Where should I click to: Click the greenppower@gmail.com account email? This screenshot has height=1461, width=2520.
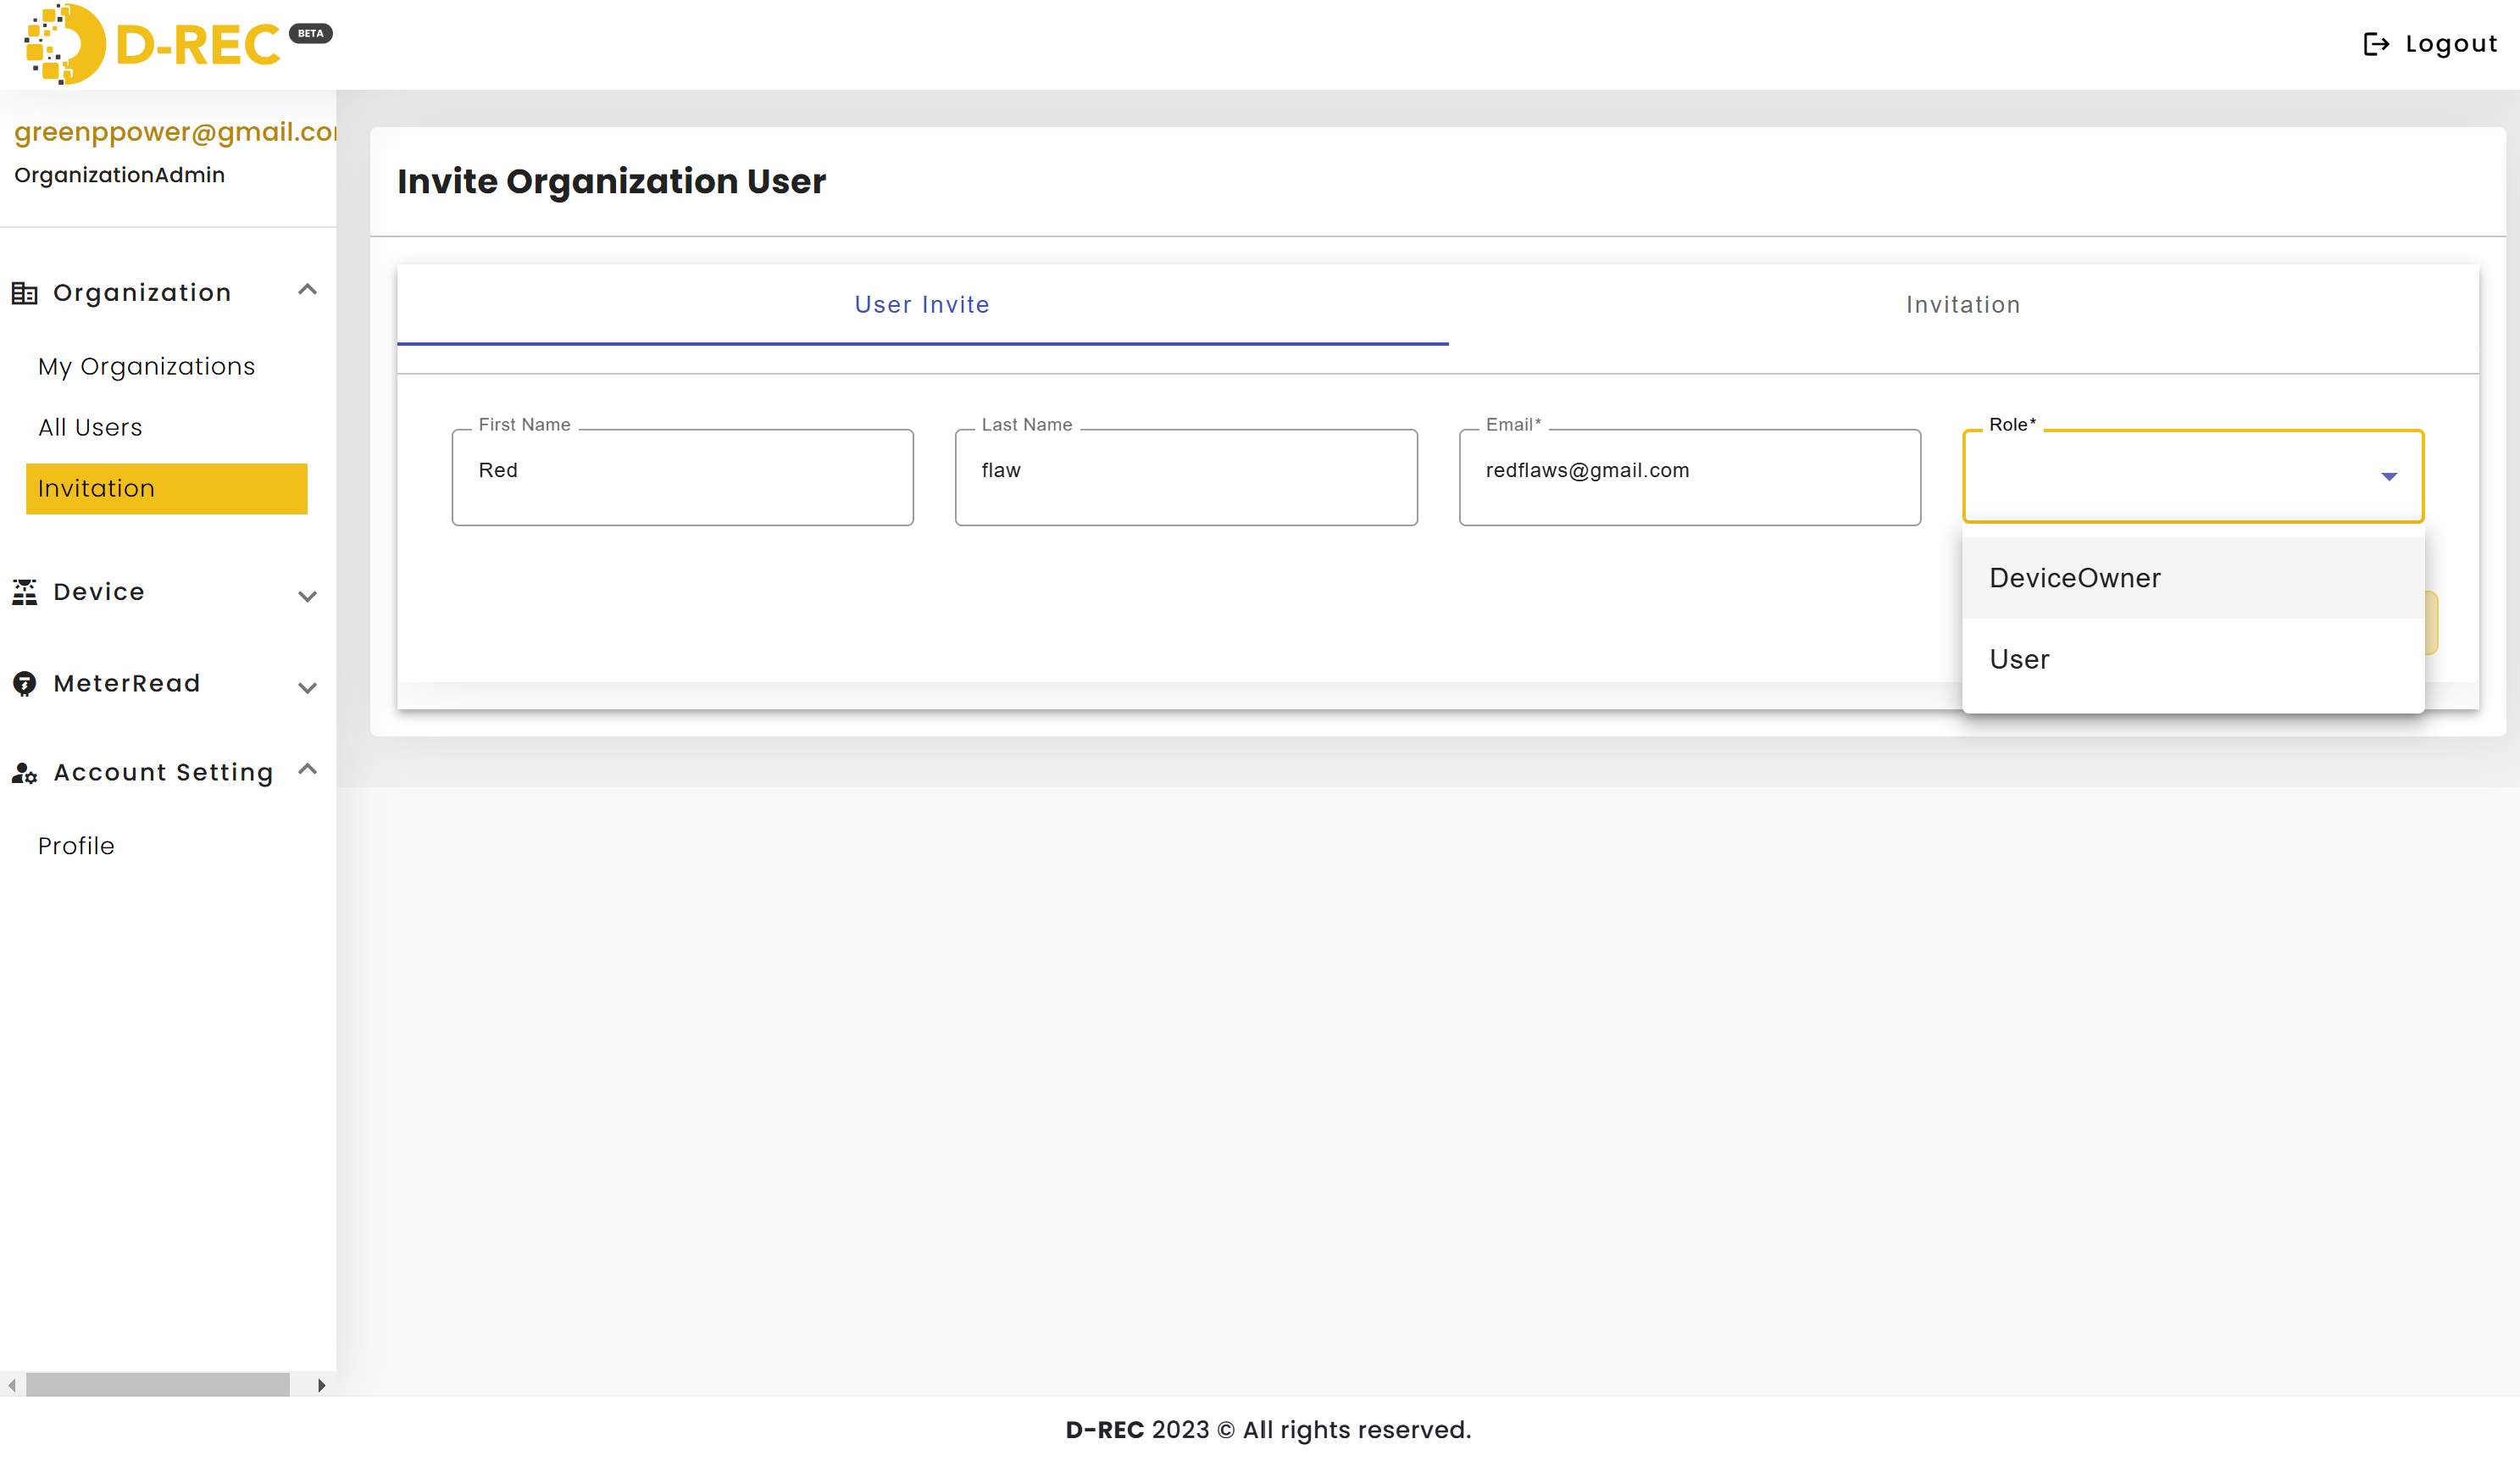pos(175,132)
